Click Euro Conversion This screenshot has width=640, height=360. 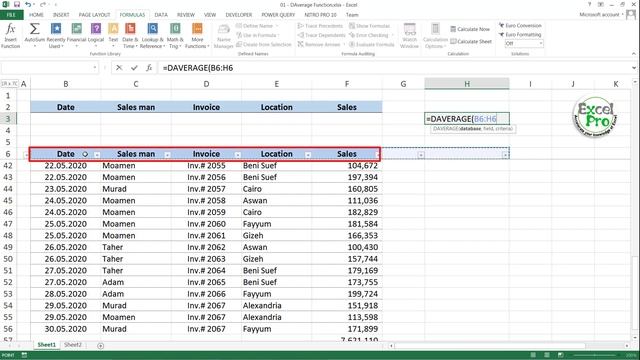520,26
